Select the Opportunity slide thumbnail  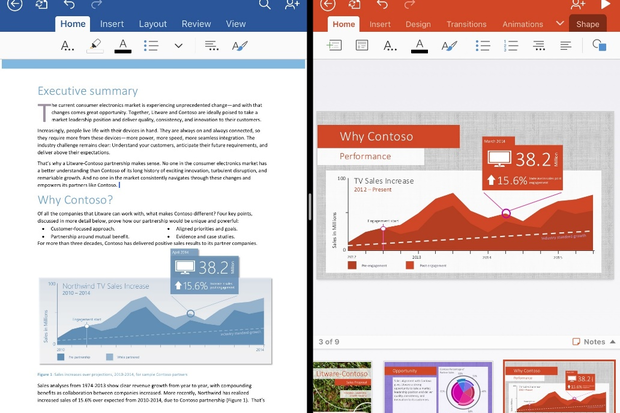(438, 388)
